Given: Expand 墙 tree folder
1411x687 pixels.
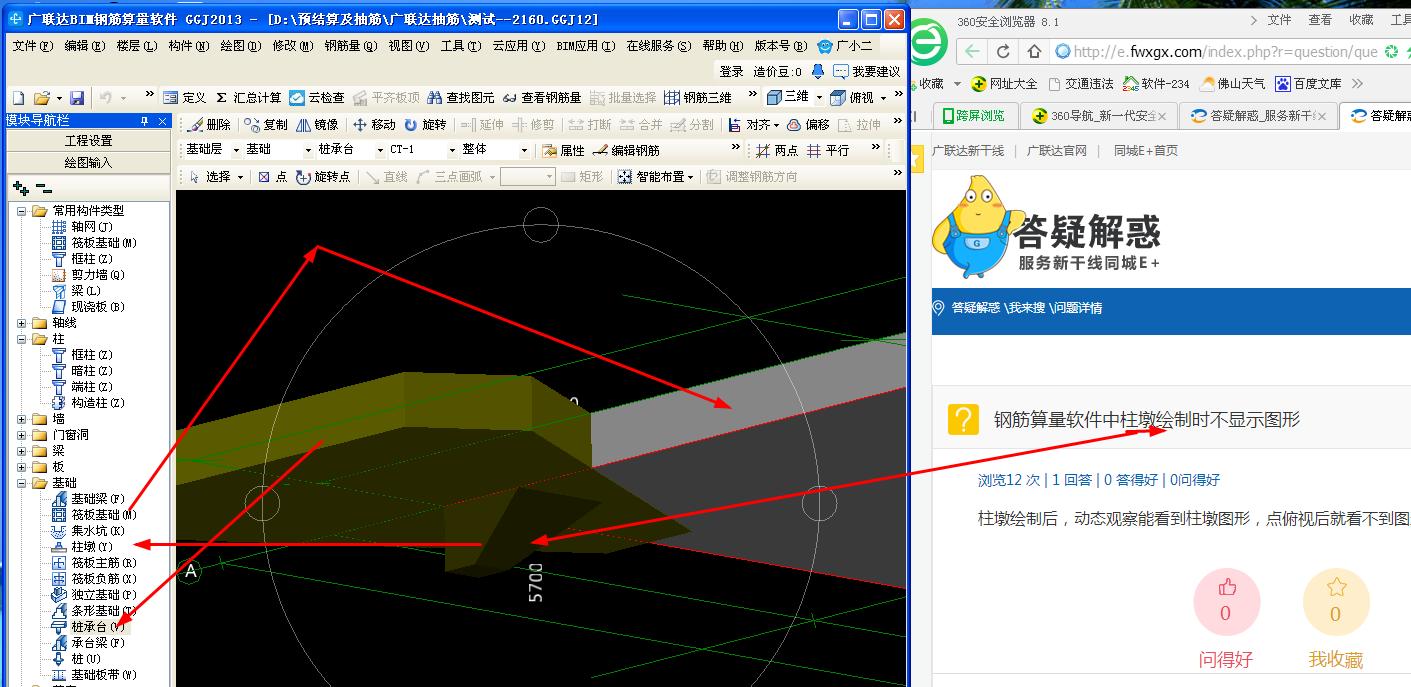Looking at the screenshot, I should tap(22, 419).
